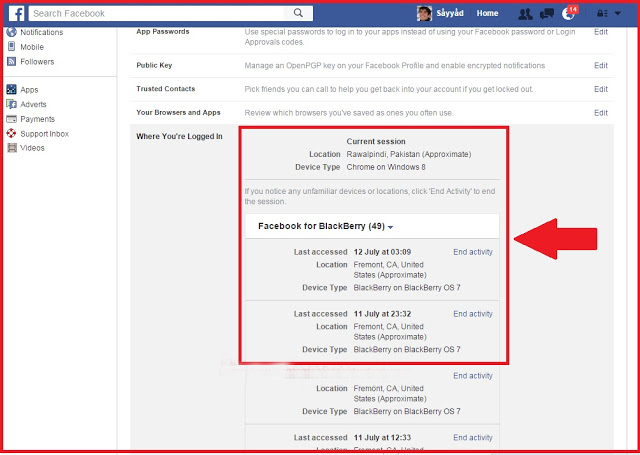
Task: Open the Home link in top bar
Action: tap(487, 13)
